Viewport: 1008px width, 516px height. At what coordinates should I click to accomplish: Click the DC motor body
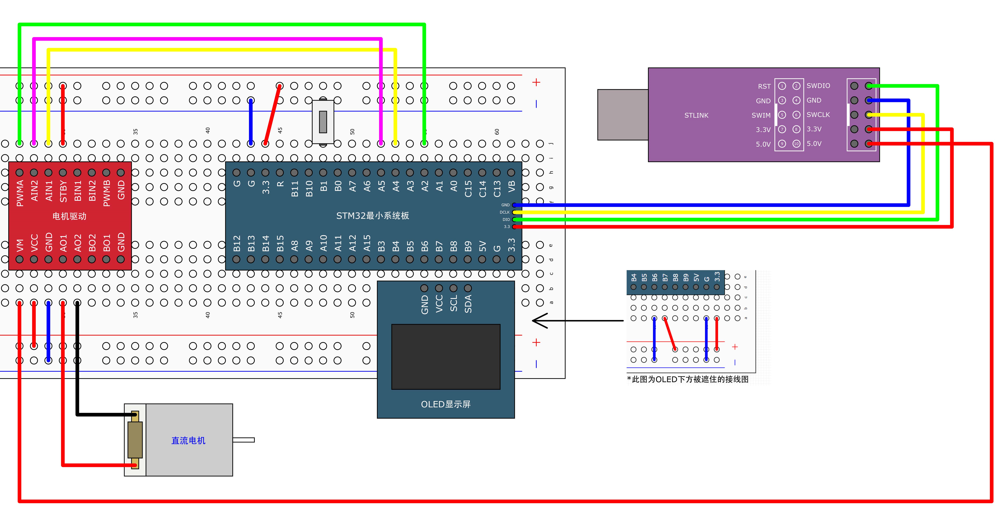188,440
